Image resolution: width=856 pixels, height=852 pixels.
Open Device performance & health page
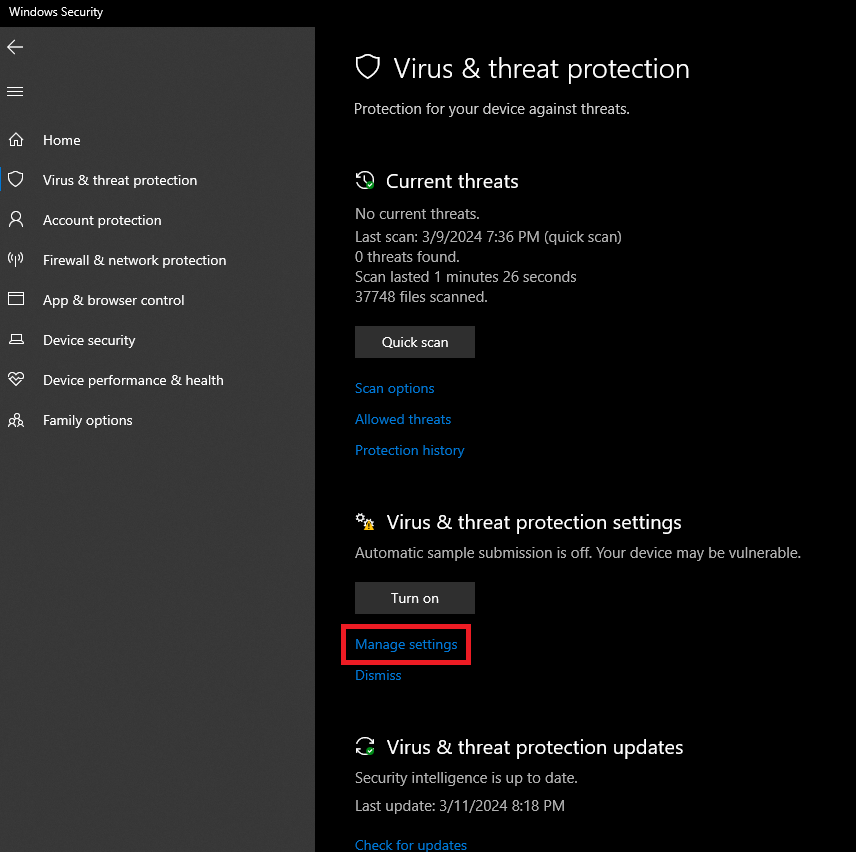tap(133, 380)
